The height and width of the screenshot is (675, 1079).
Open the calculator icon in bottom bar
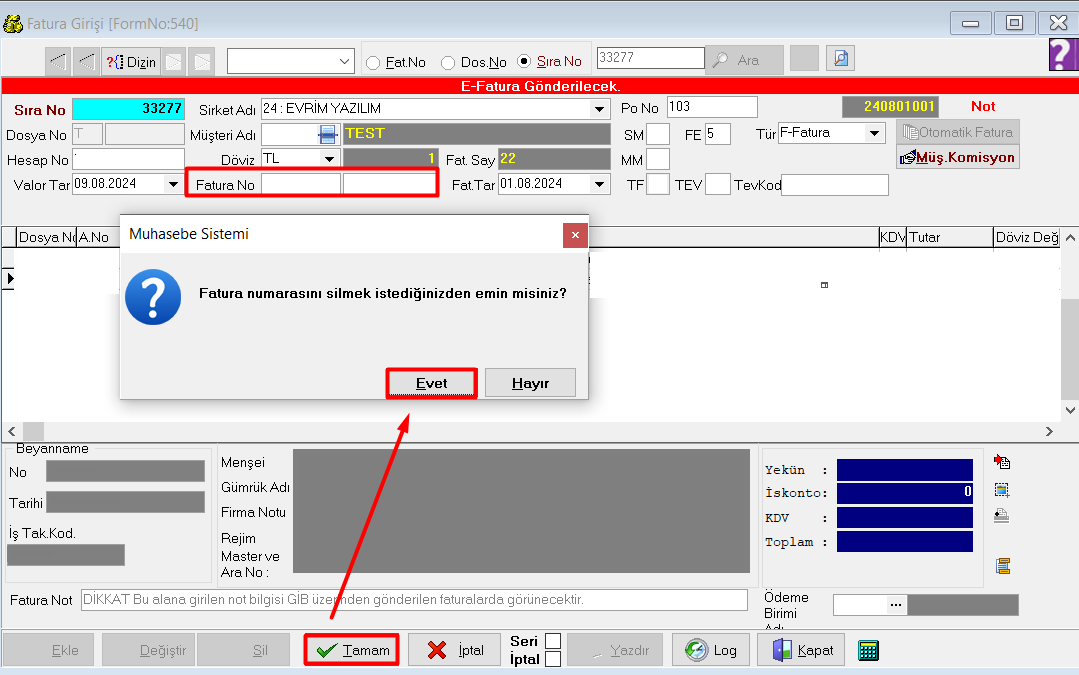pos(868,650)
